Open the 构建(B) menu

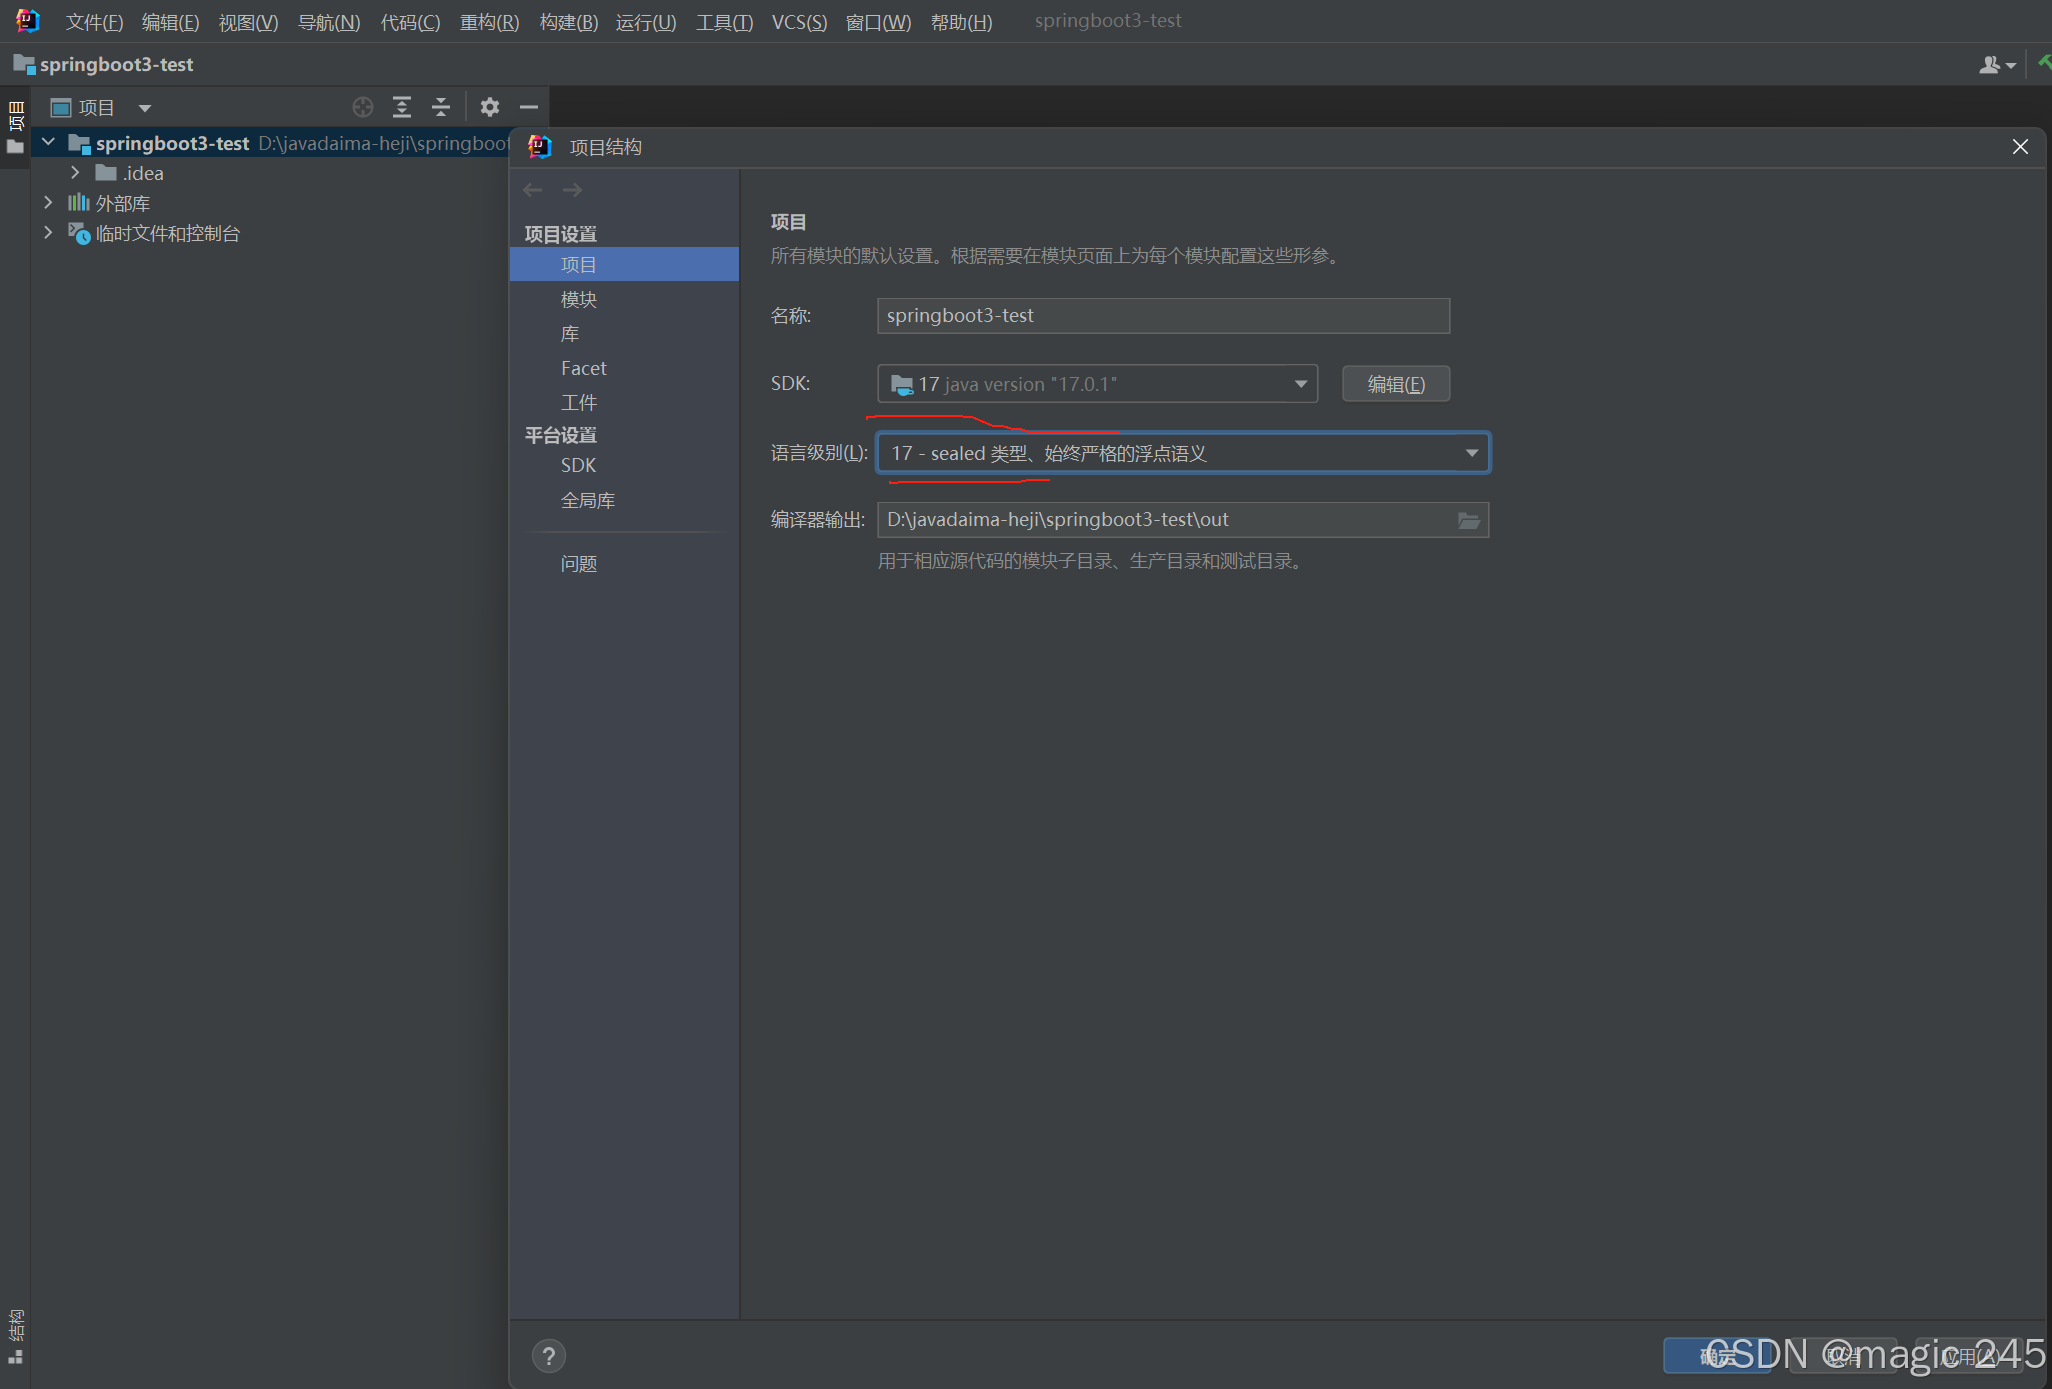point(568,22)
